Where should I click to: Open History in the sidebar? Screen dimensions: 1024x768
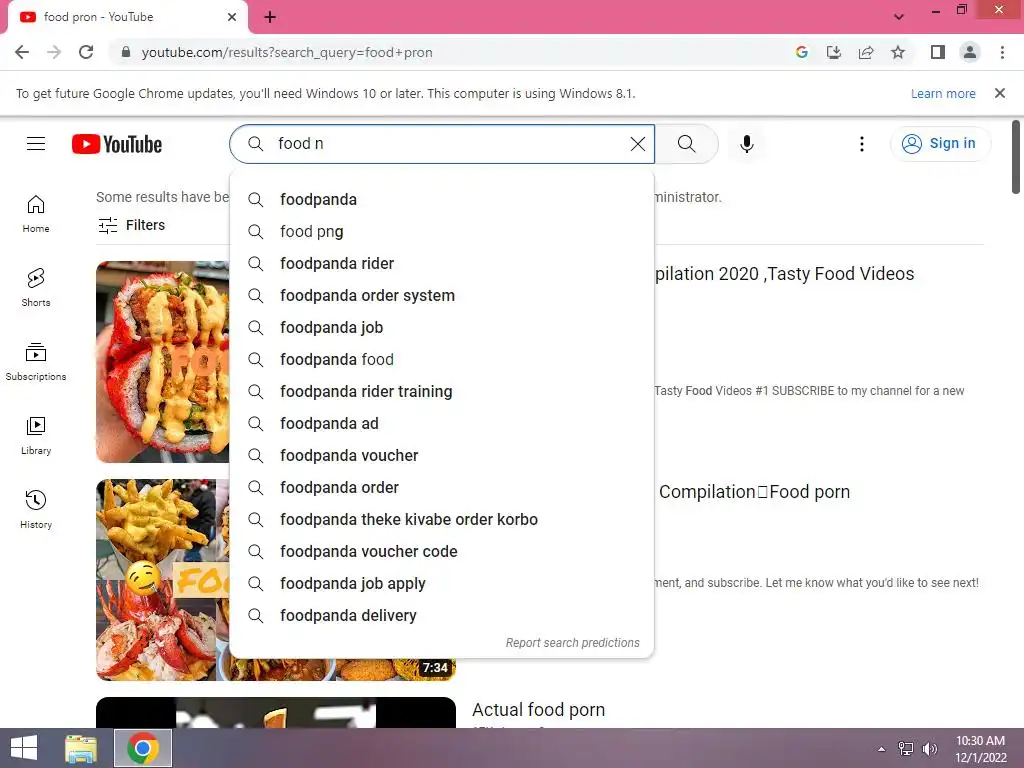pos(36,509)
